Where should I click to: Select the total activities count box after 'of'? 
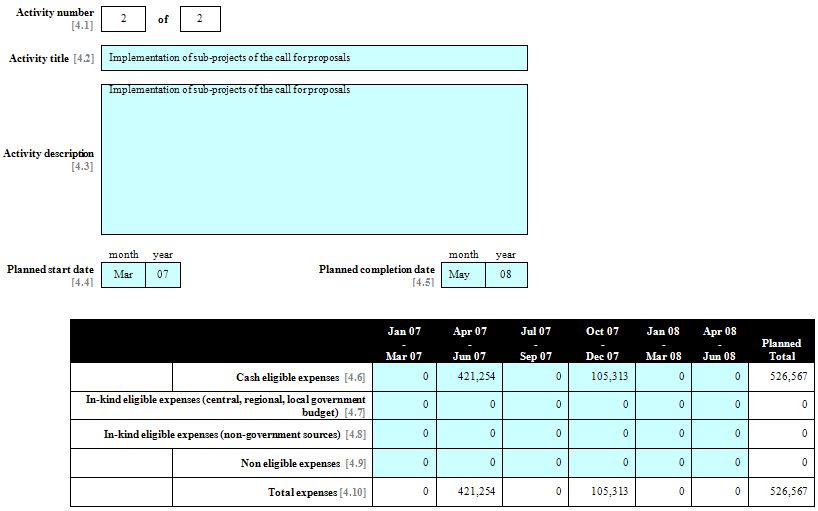click(200, 19)
